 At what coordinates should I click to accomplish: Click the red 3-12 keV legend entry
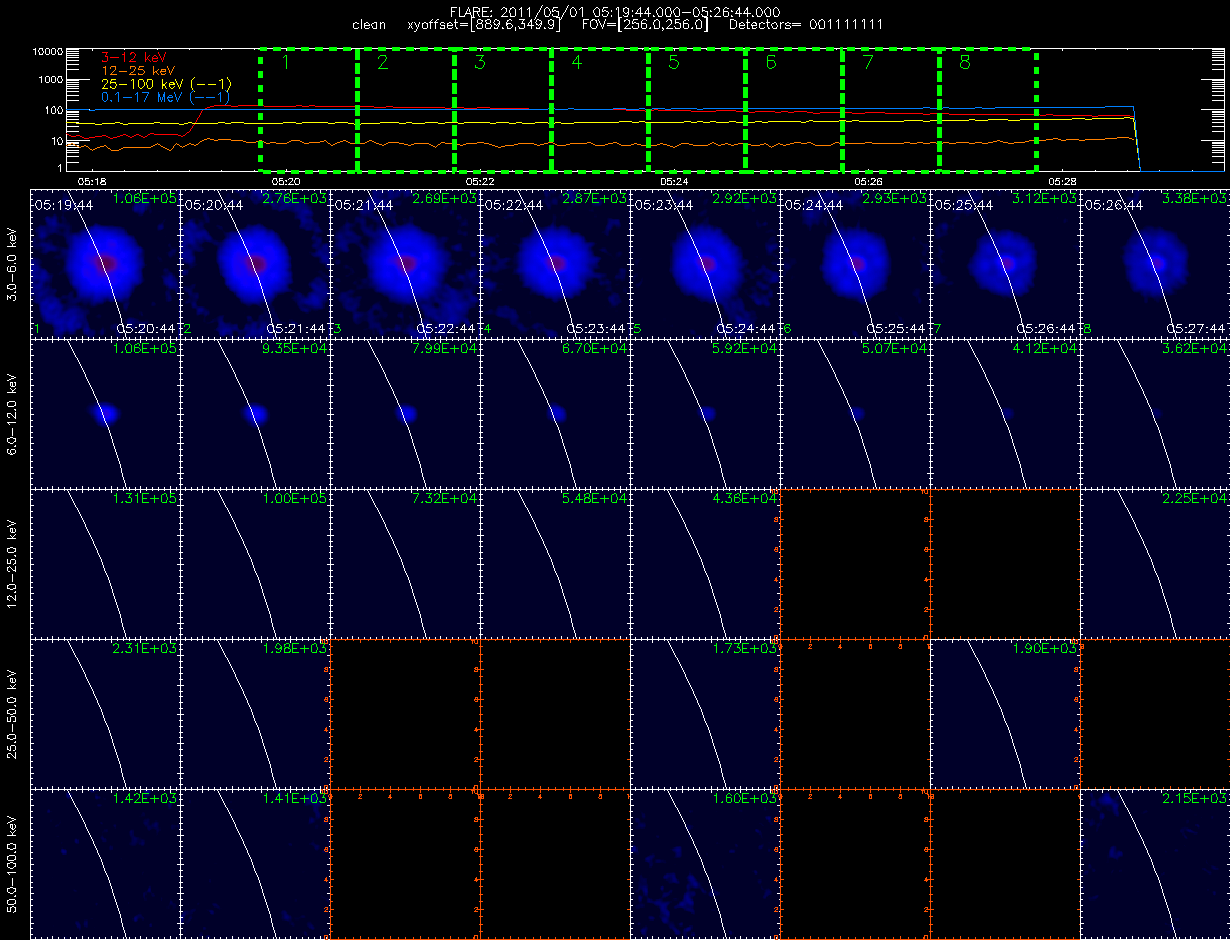pos(134,58)
